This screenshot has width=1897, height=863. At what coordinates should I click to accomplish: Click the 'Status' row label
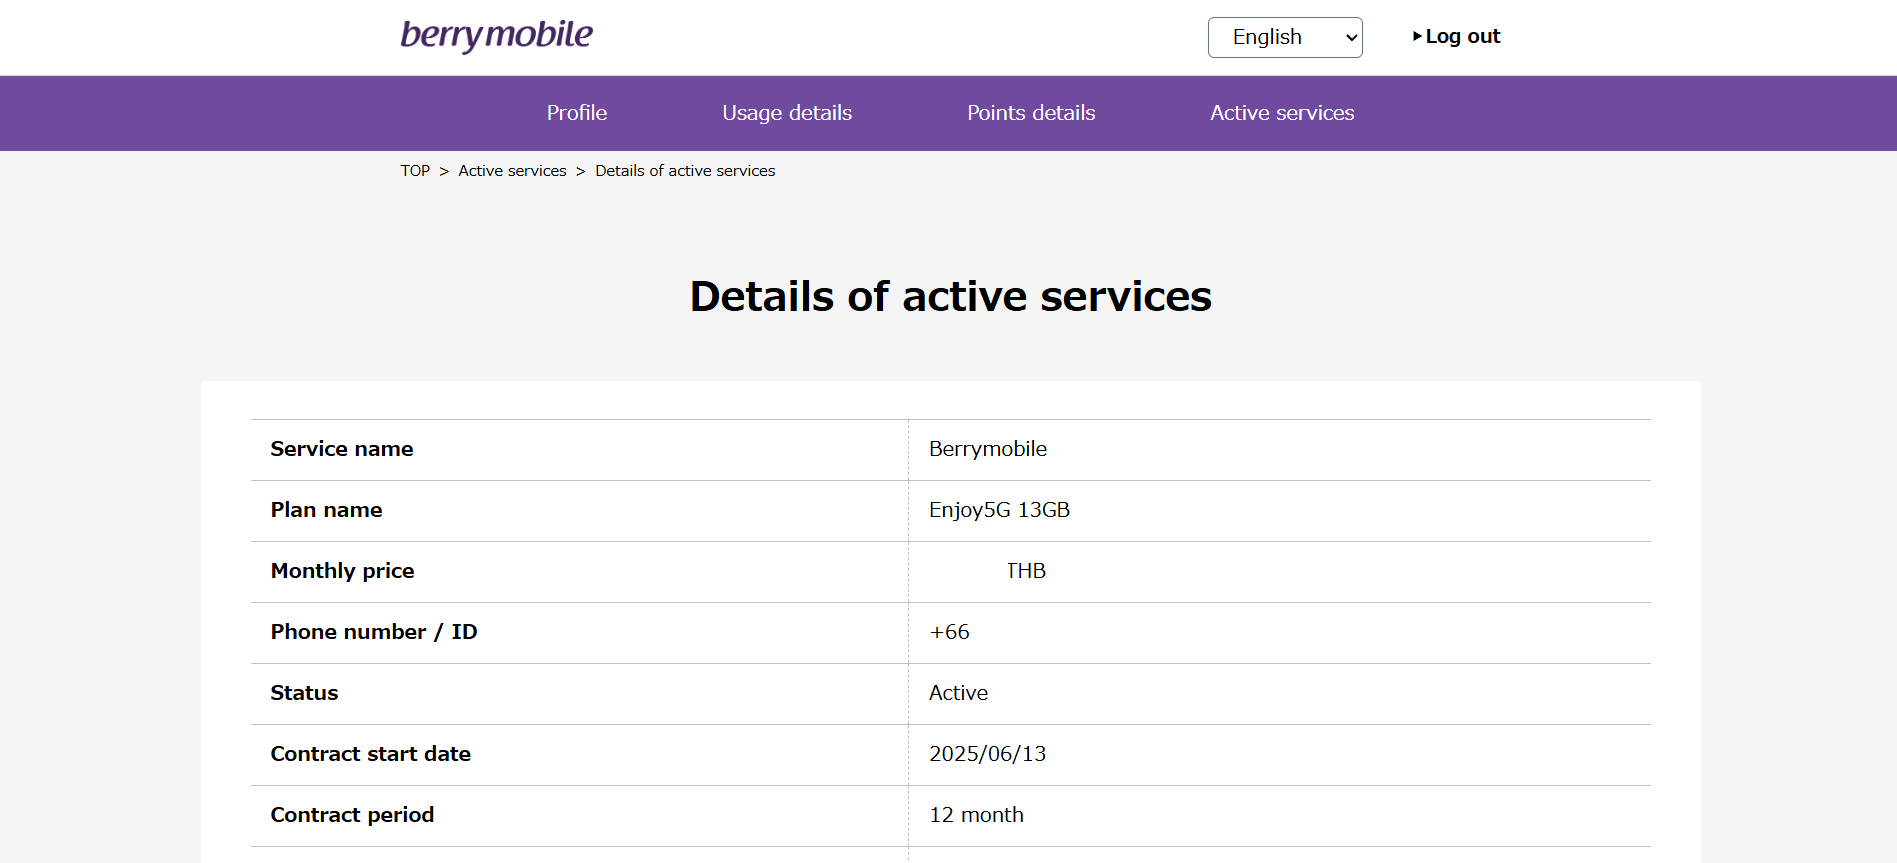(x=304, y=693)
